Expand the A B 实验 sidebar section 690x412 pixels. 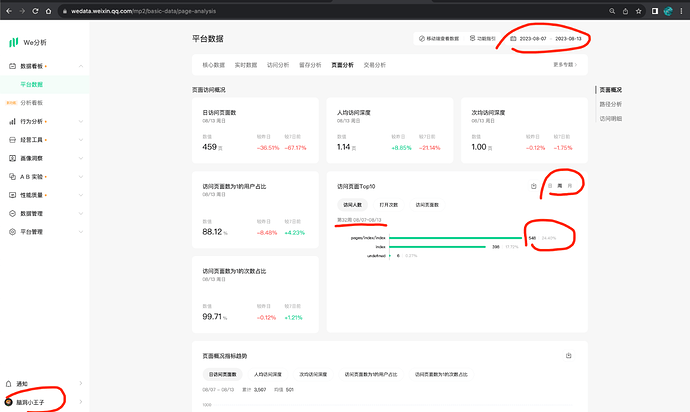(x=81, y=177)
